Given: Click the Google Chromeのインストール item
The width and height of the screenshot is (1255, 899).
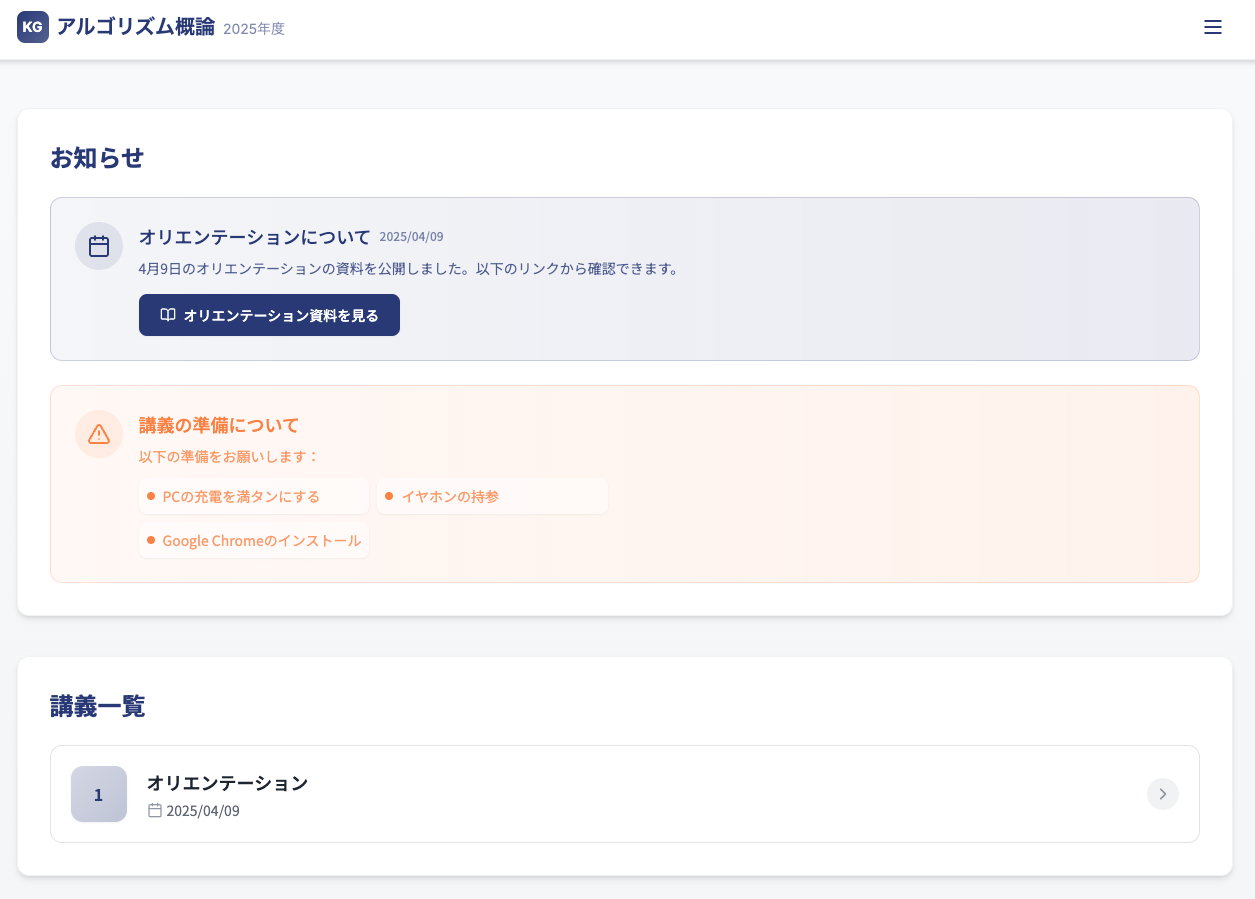Looking at the screenshot, I should click(261, 540).
